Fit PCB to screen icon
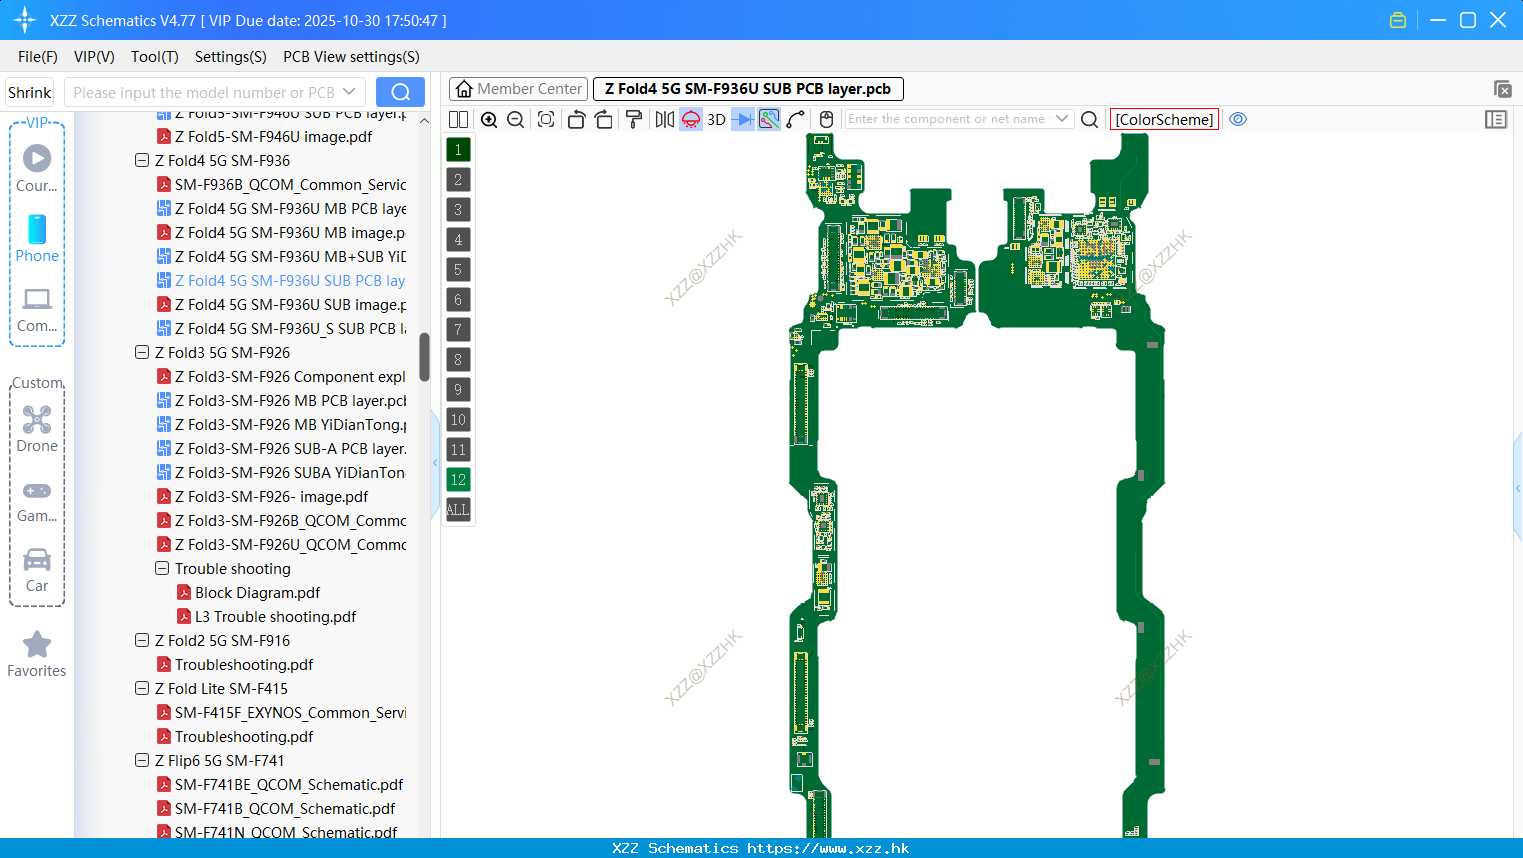Screen dimensions: 1523x858 (546, 119)
